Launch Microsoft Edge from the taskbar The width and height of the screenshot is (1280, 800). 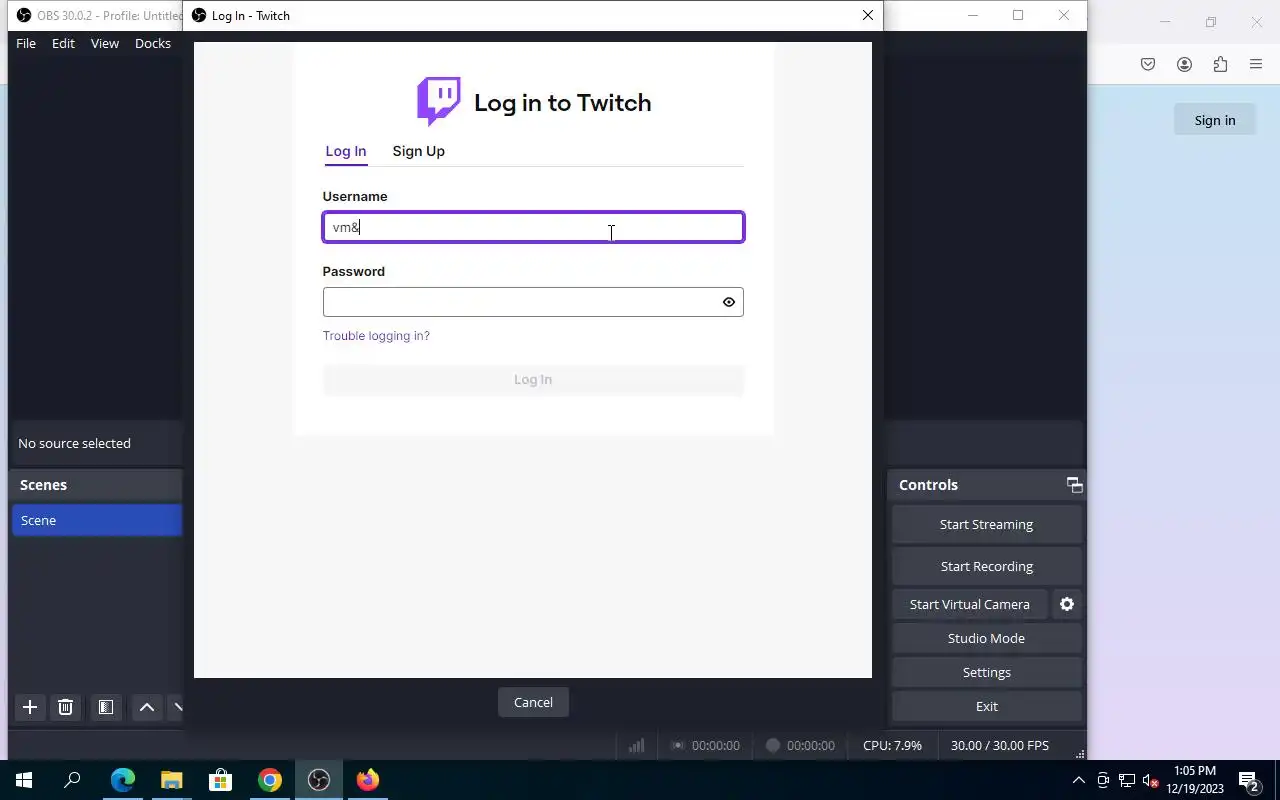[x=122, y=780]
